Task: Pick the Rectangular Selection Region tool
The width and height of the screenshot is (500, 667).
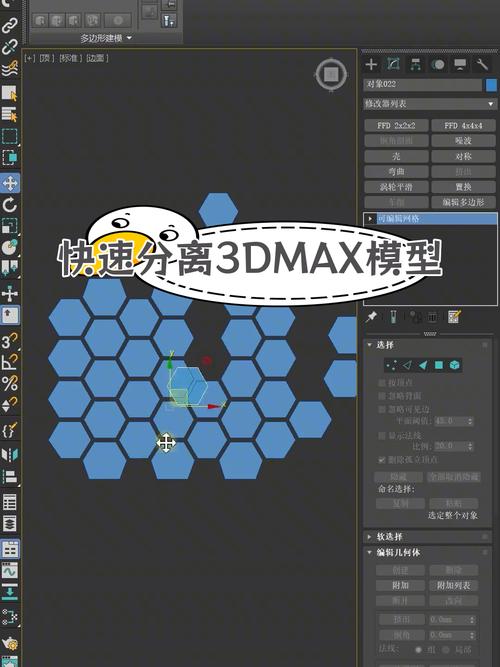Action: click(x=9, y=137)
